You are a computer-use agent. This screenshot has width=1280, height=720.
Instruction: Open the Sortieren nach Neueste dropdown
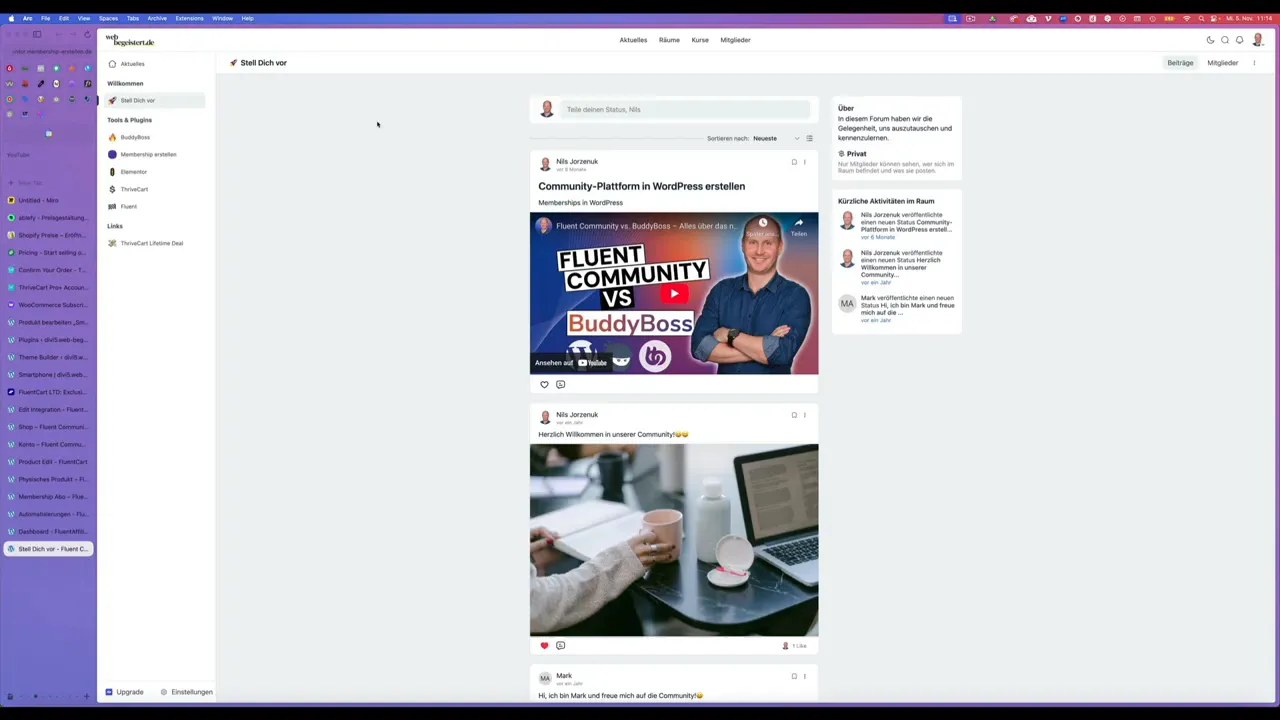tap(777, 138)
